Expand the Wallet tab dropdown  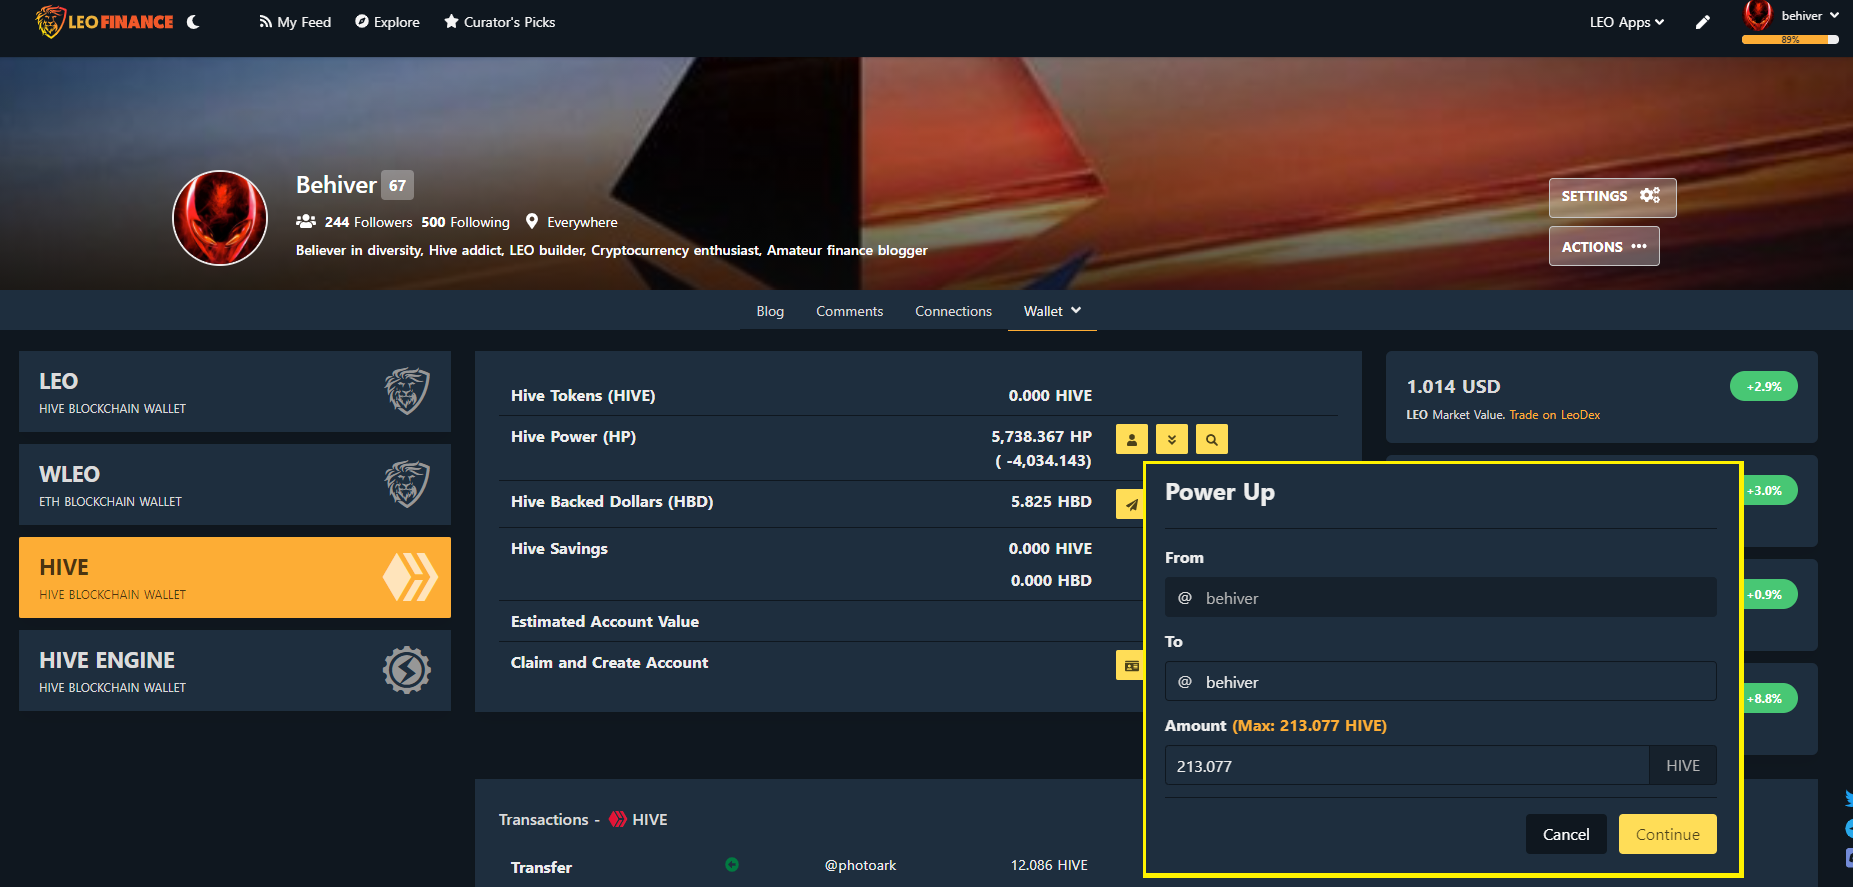pos(1052,311)
